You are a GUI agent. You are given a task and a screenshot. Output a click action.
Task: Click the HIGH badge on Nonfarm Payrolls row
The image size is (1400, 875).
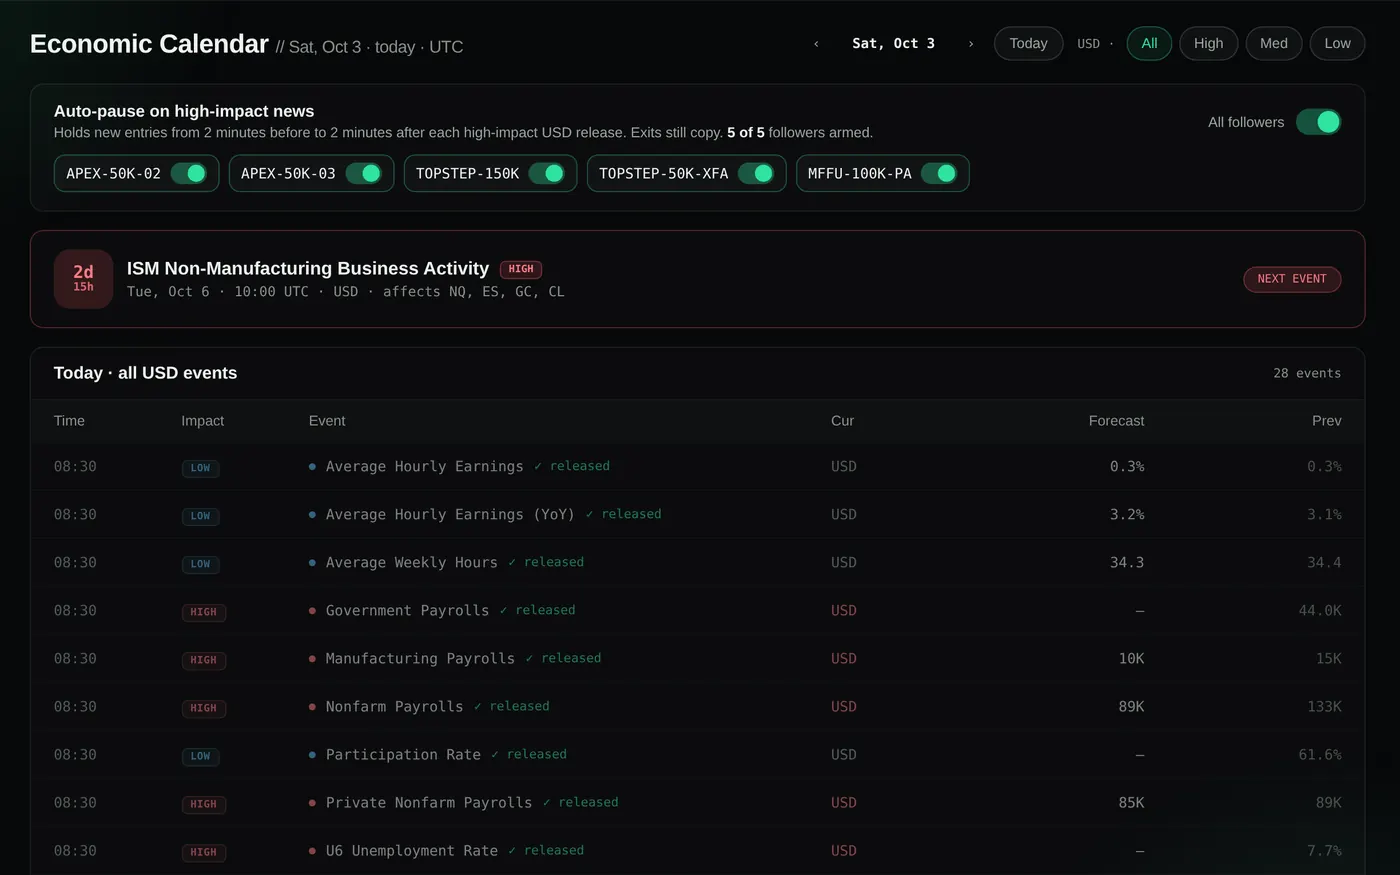point(203,708)
